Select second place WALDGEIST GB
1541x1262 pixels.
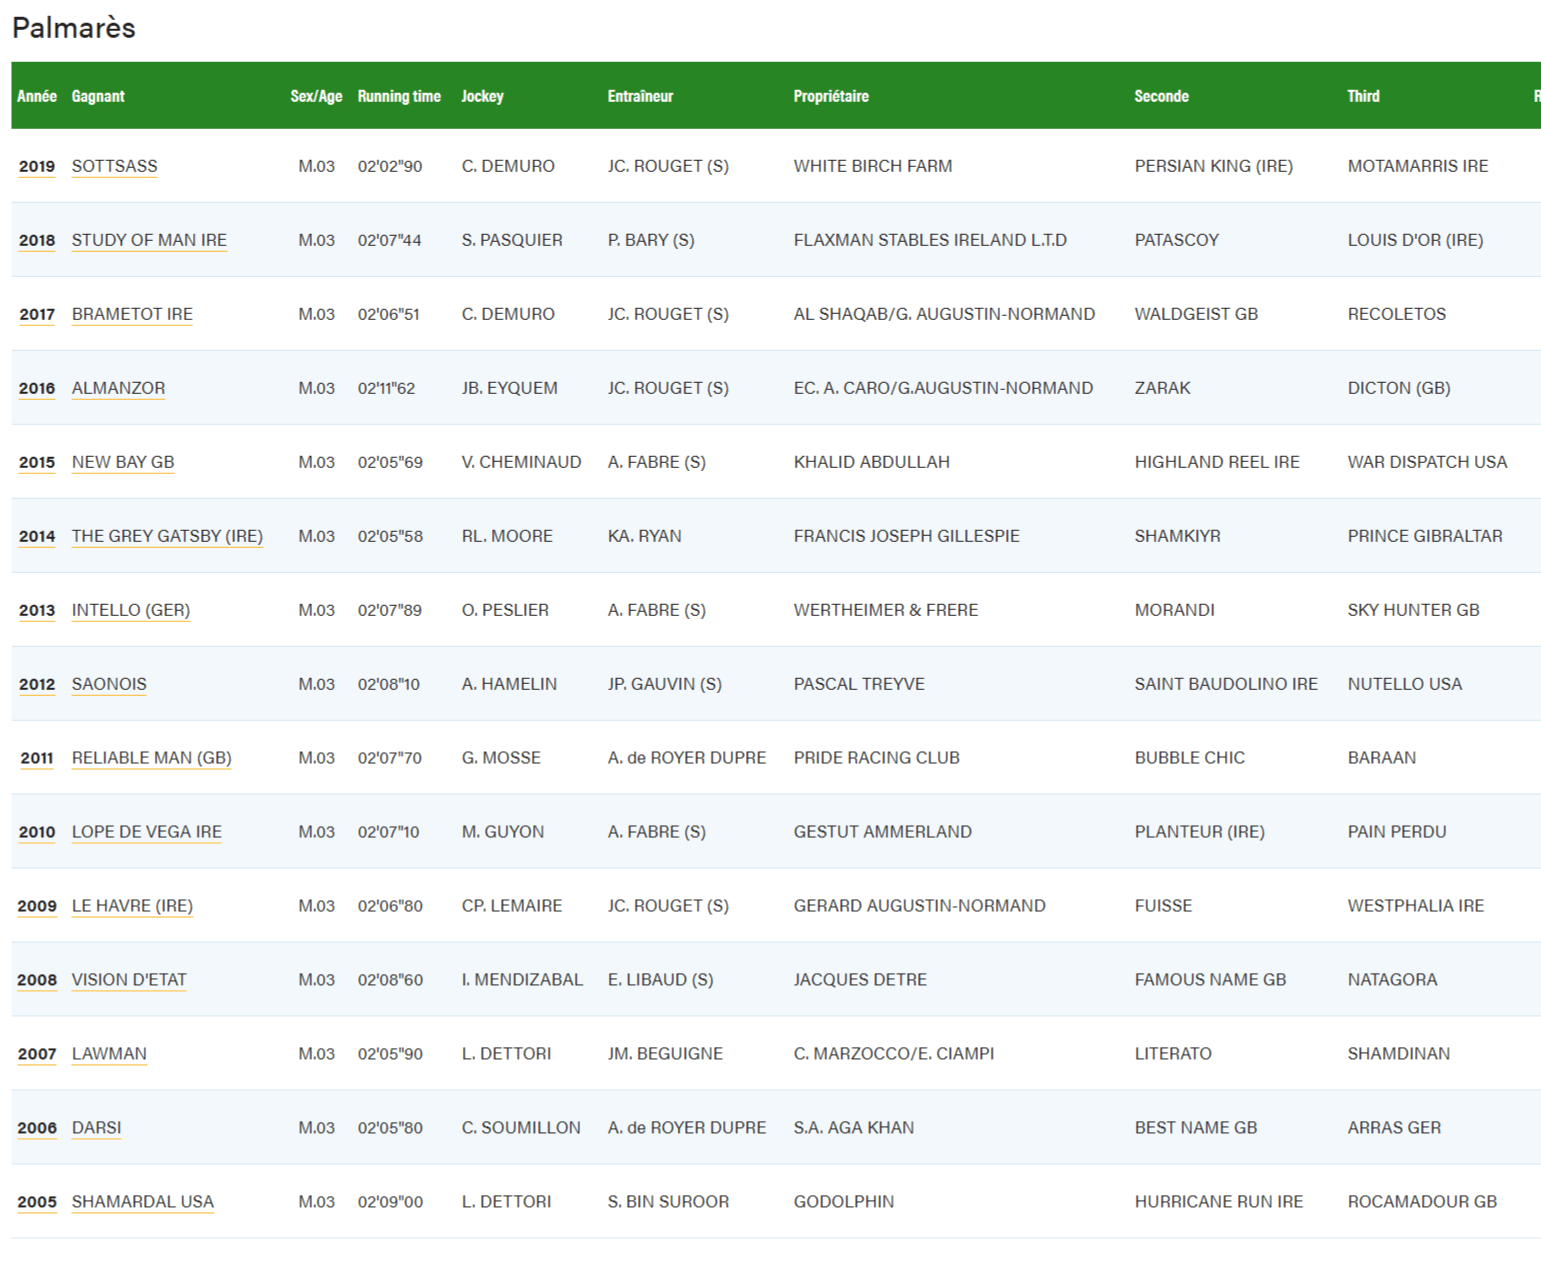[x=1196, y=314]
